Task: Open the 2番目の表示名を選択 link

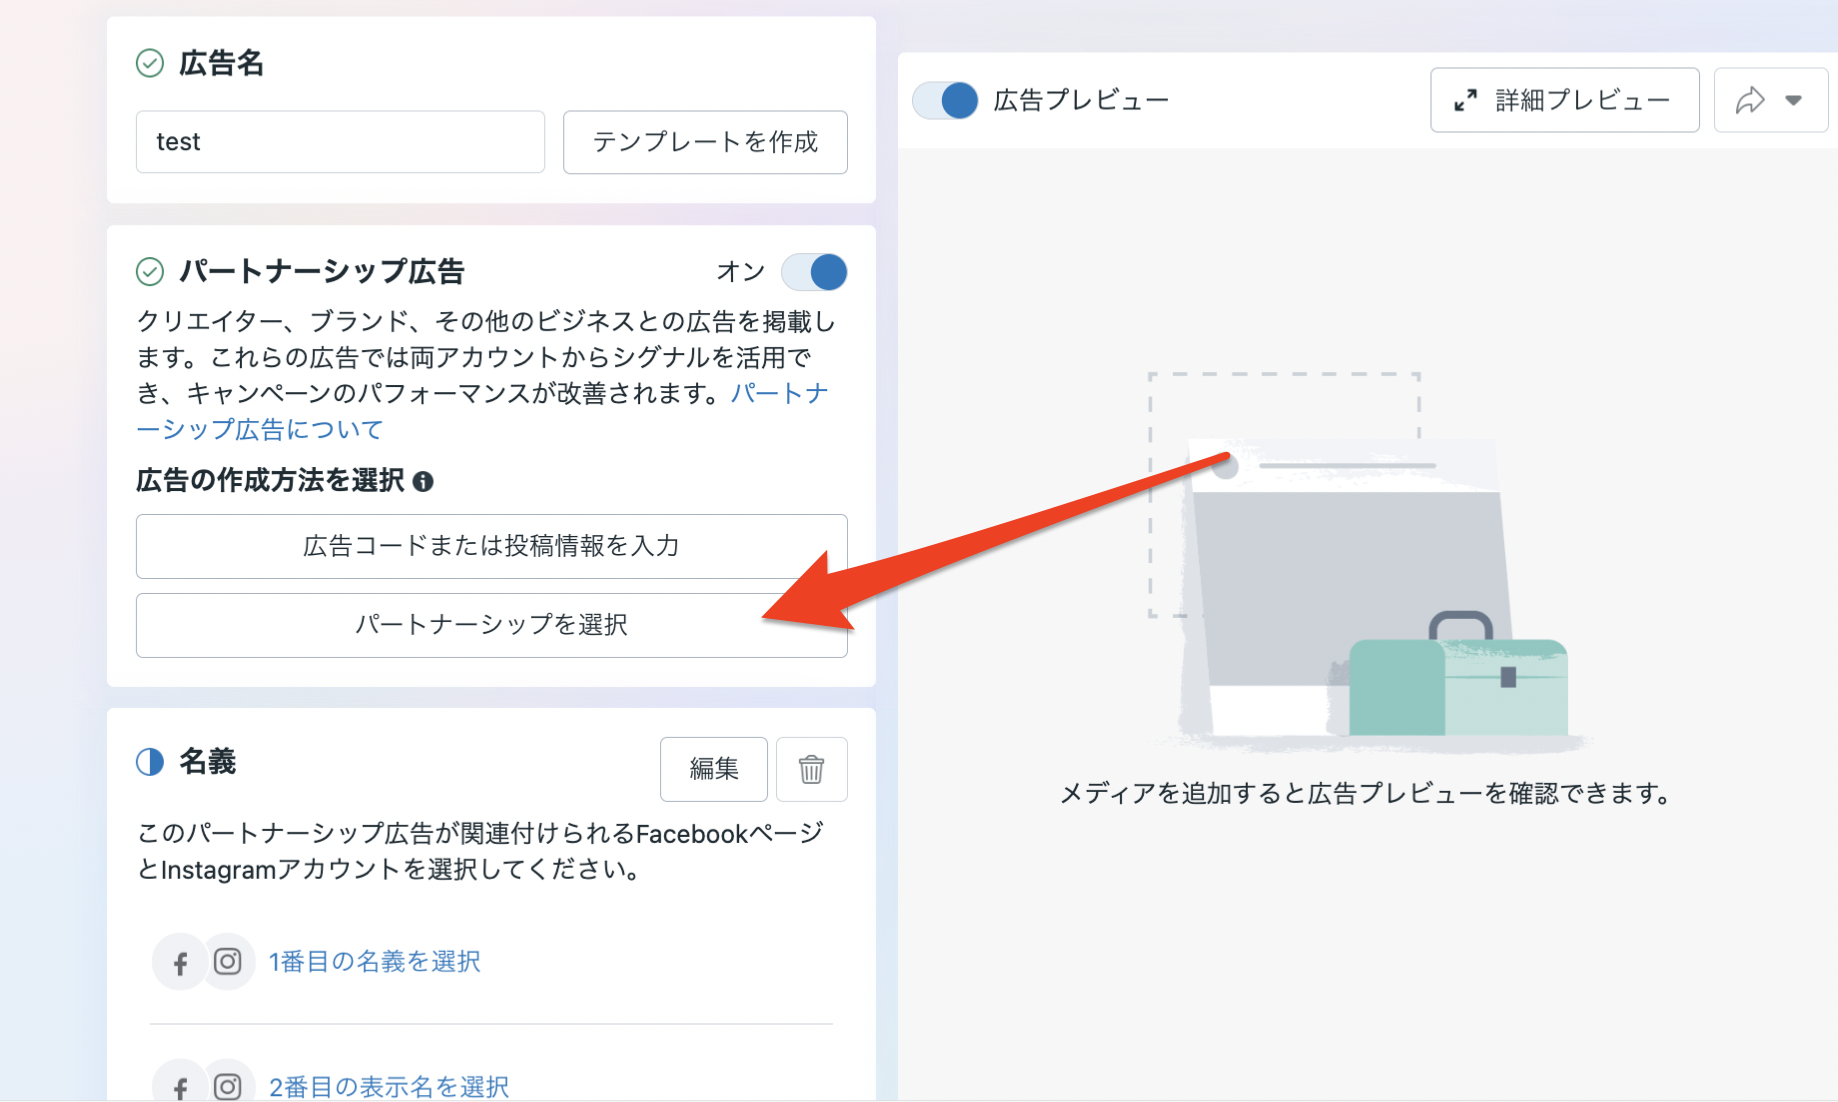Action: coord(388,1086)
